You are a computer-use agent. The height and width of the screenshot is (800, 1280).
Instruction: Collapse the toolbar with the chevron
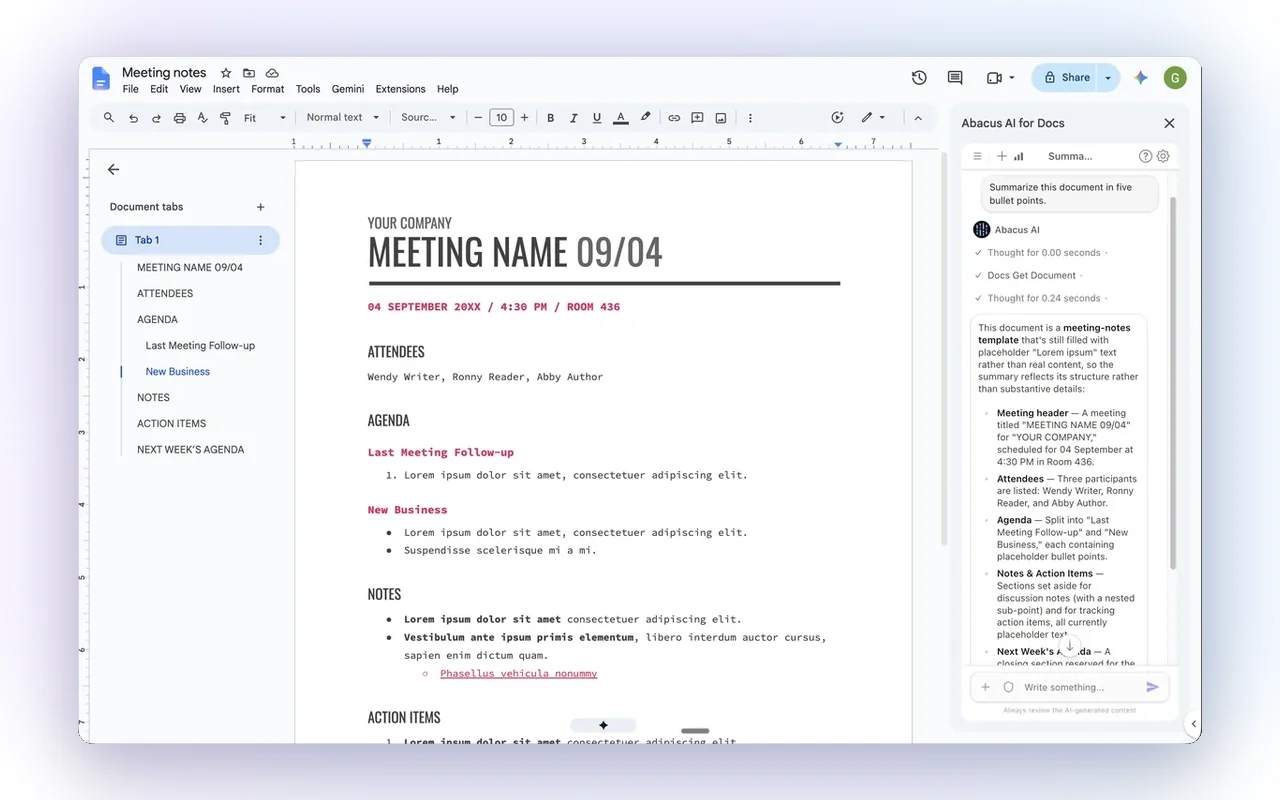tap(918, 118)
